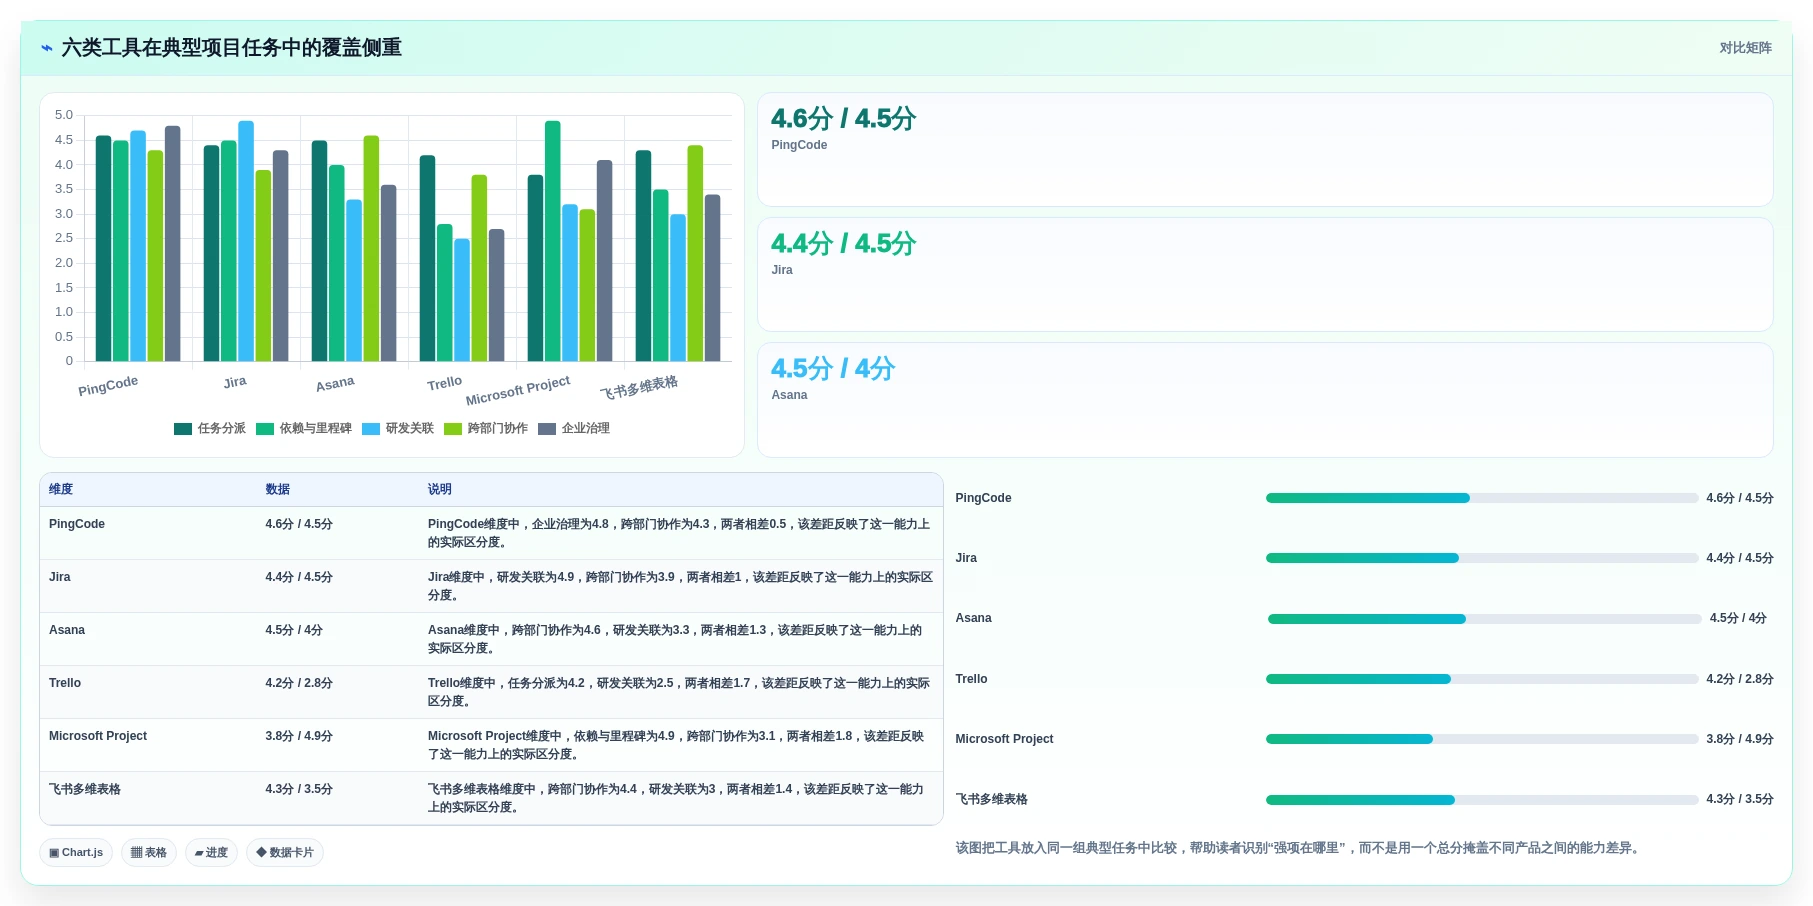The image size is (1813, 906).
Task: Click the Asana progress bar
Action: (x=1484, y=619)
